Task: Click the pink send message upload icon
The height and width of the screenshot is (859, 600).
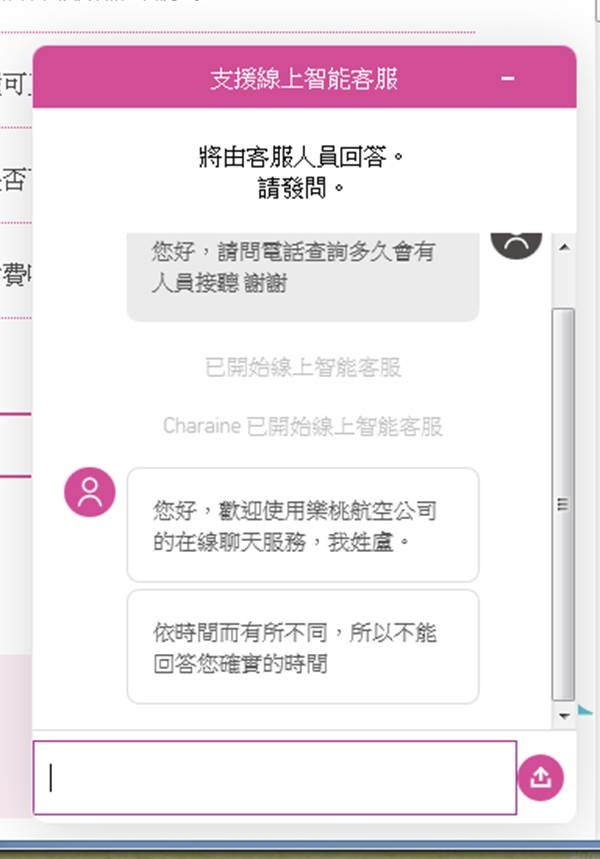Action: (x=540, y=777)
